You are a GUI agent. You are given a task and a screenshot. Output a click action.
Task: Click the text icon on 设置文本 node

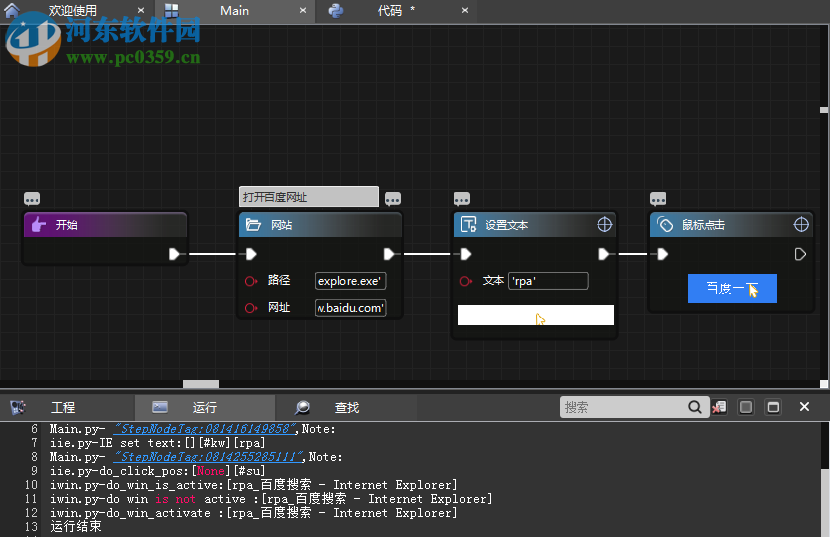[468, 225]
